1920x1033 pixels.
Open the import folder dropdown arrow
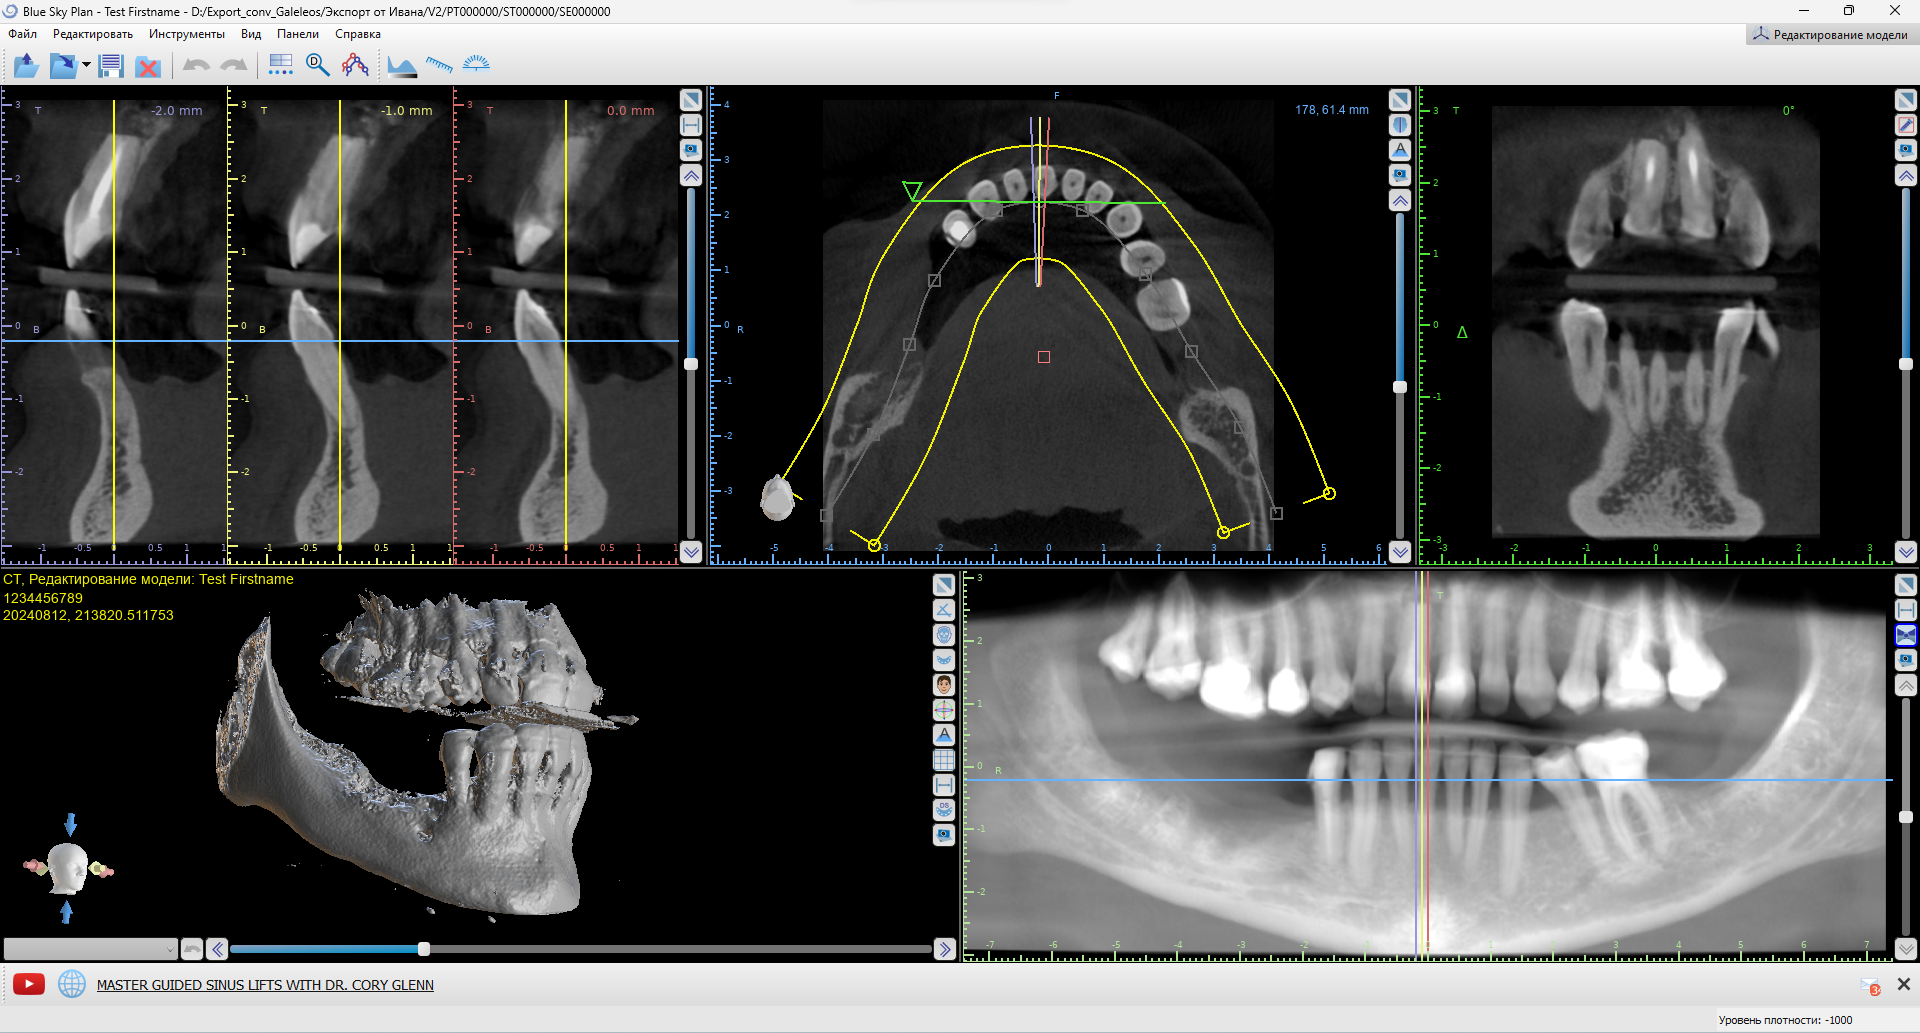[87, 66]
